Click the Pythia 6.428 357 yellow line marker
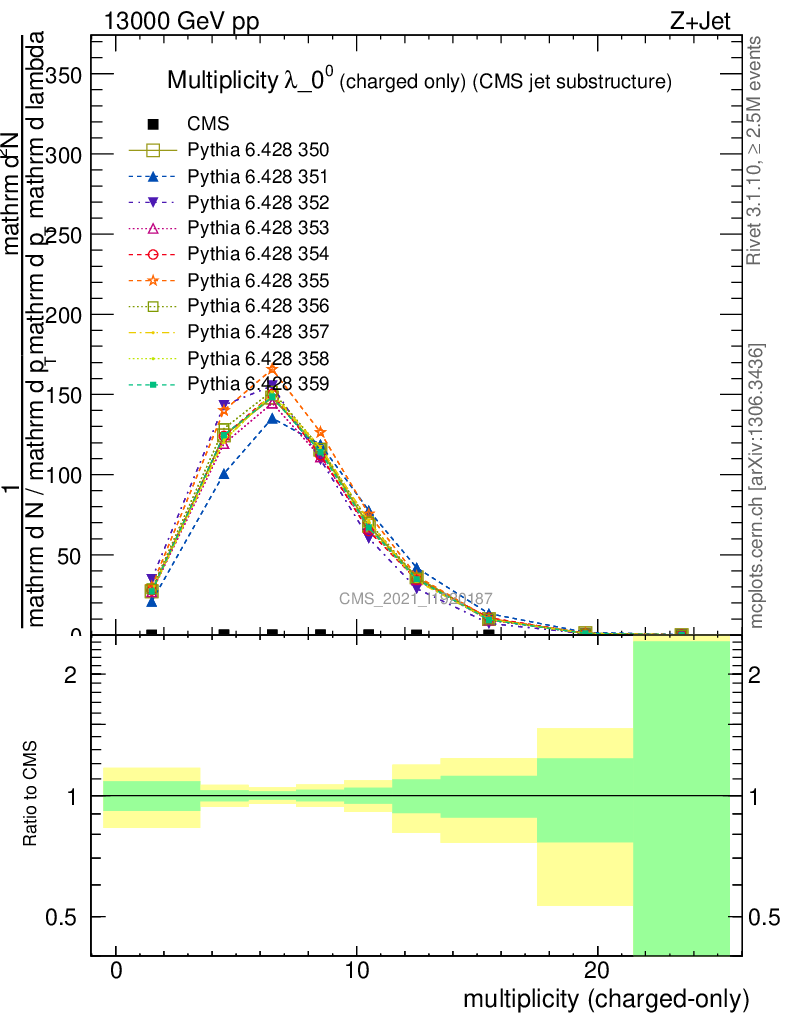Image resolution: width=786 pixels, height=1024 pixels. pos(153,332)
